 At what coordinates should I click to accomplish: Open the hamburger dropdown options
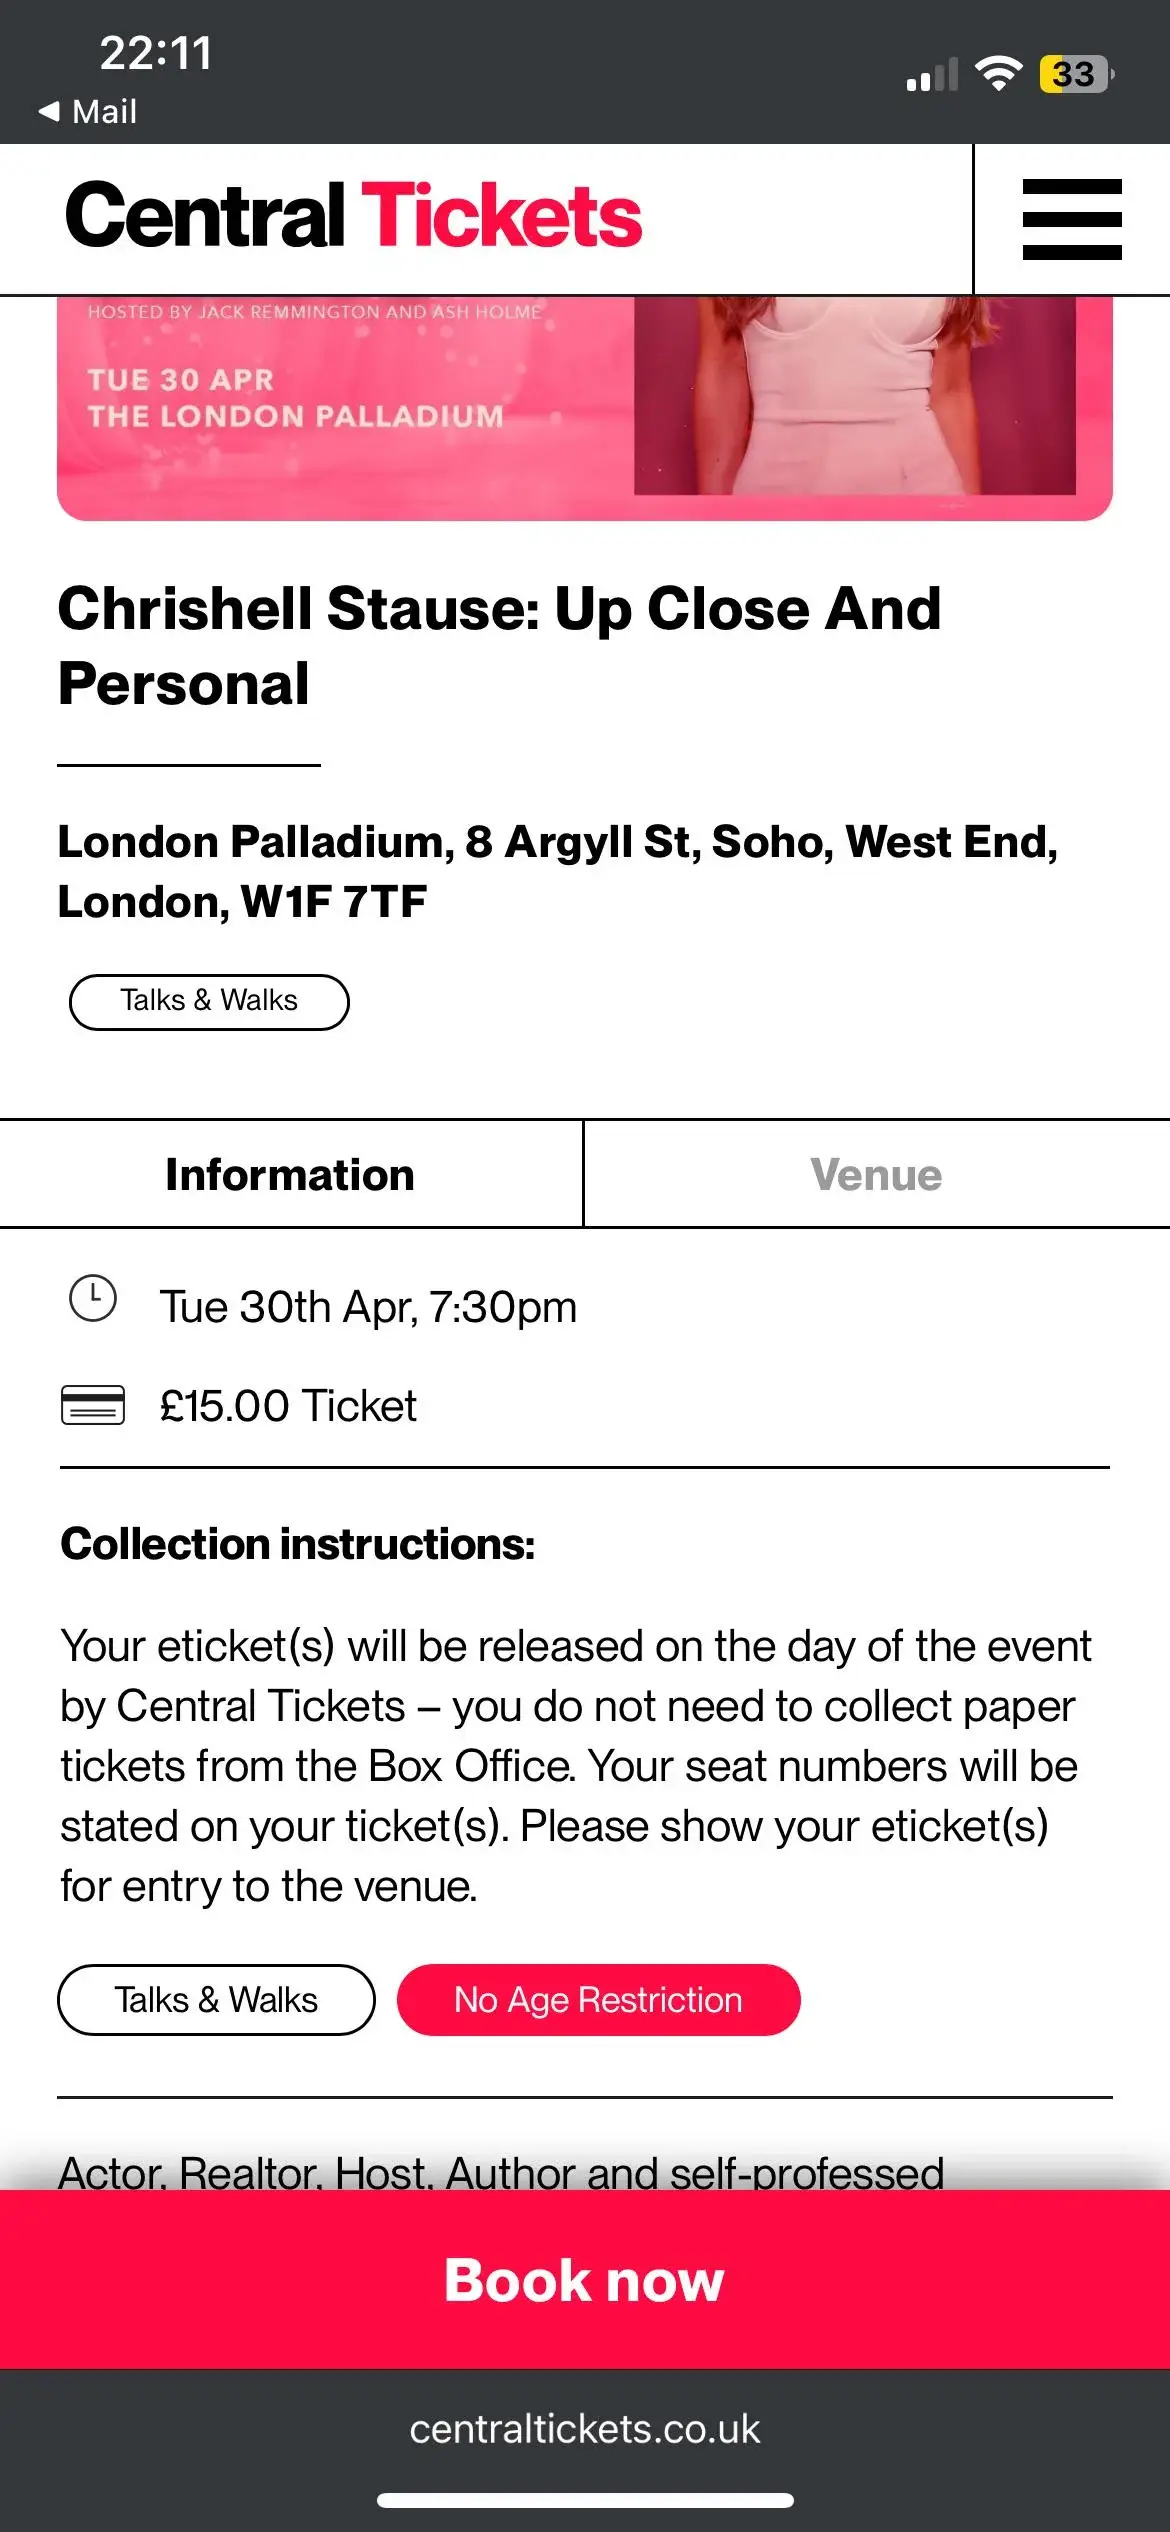click(1070, 220)
